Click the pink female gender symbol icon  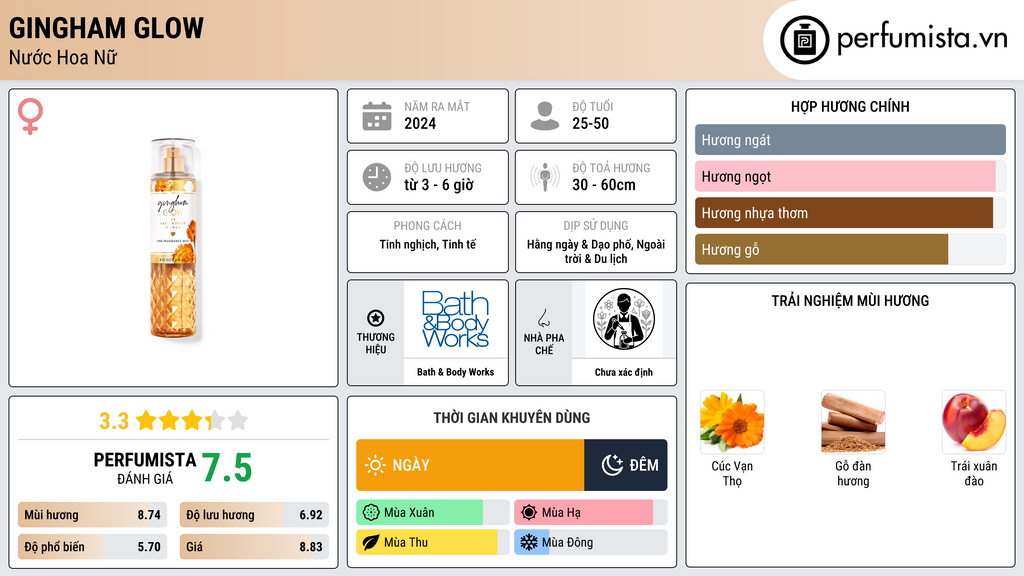pos(30,116)
